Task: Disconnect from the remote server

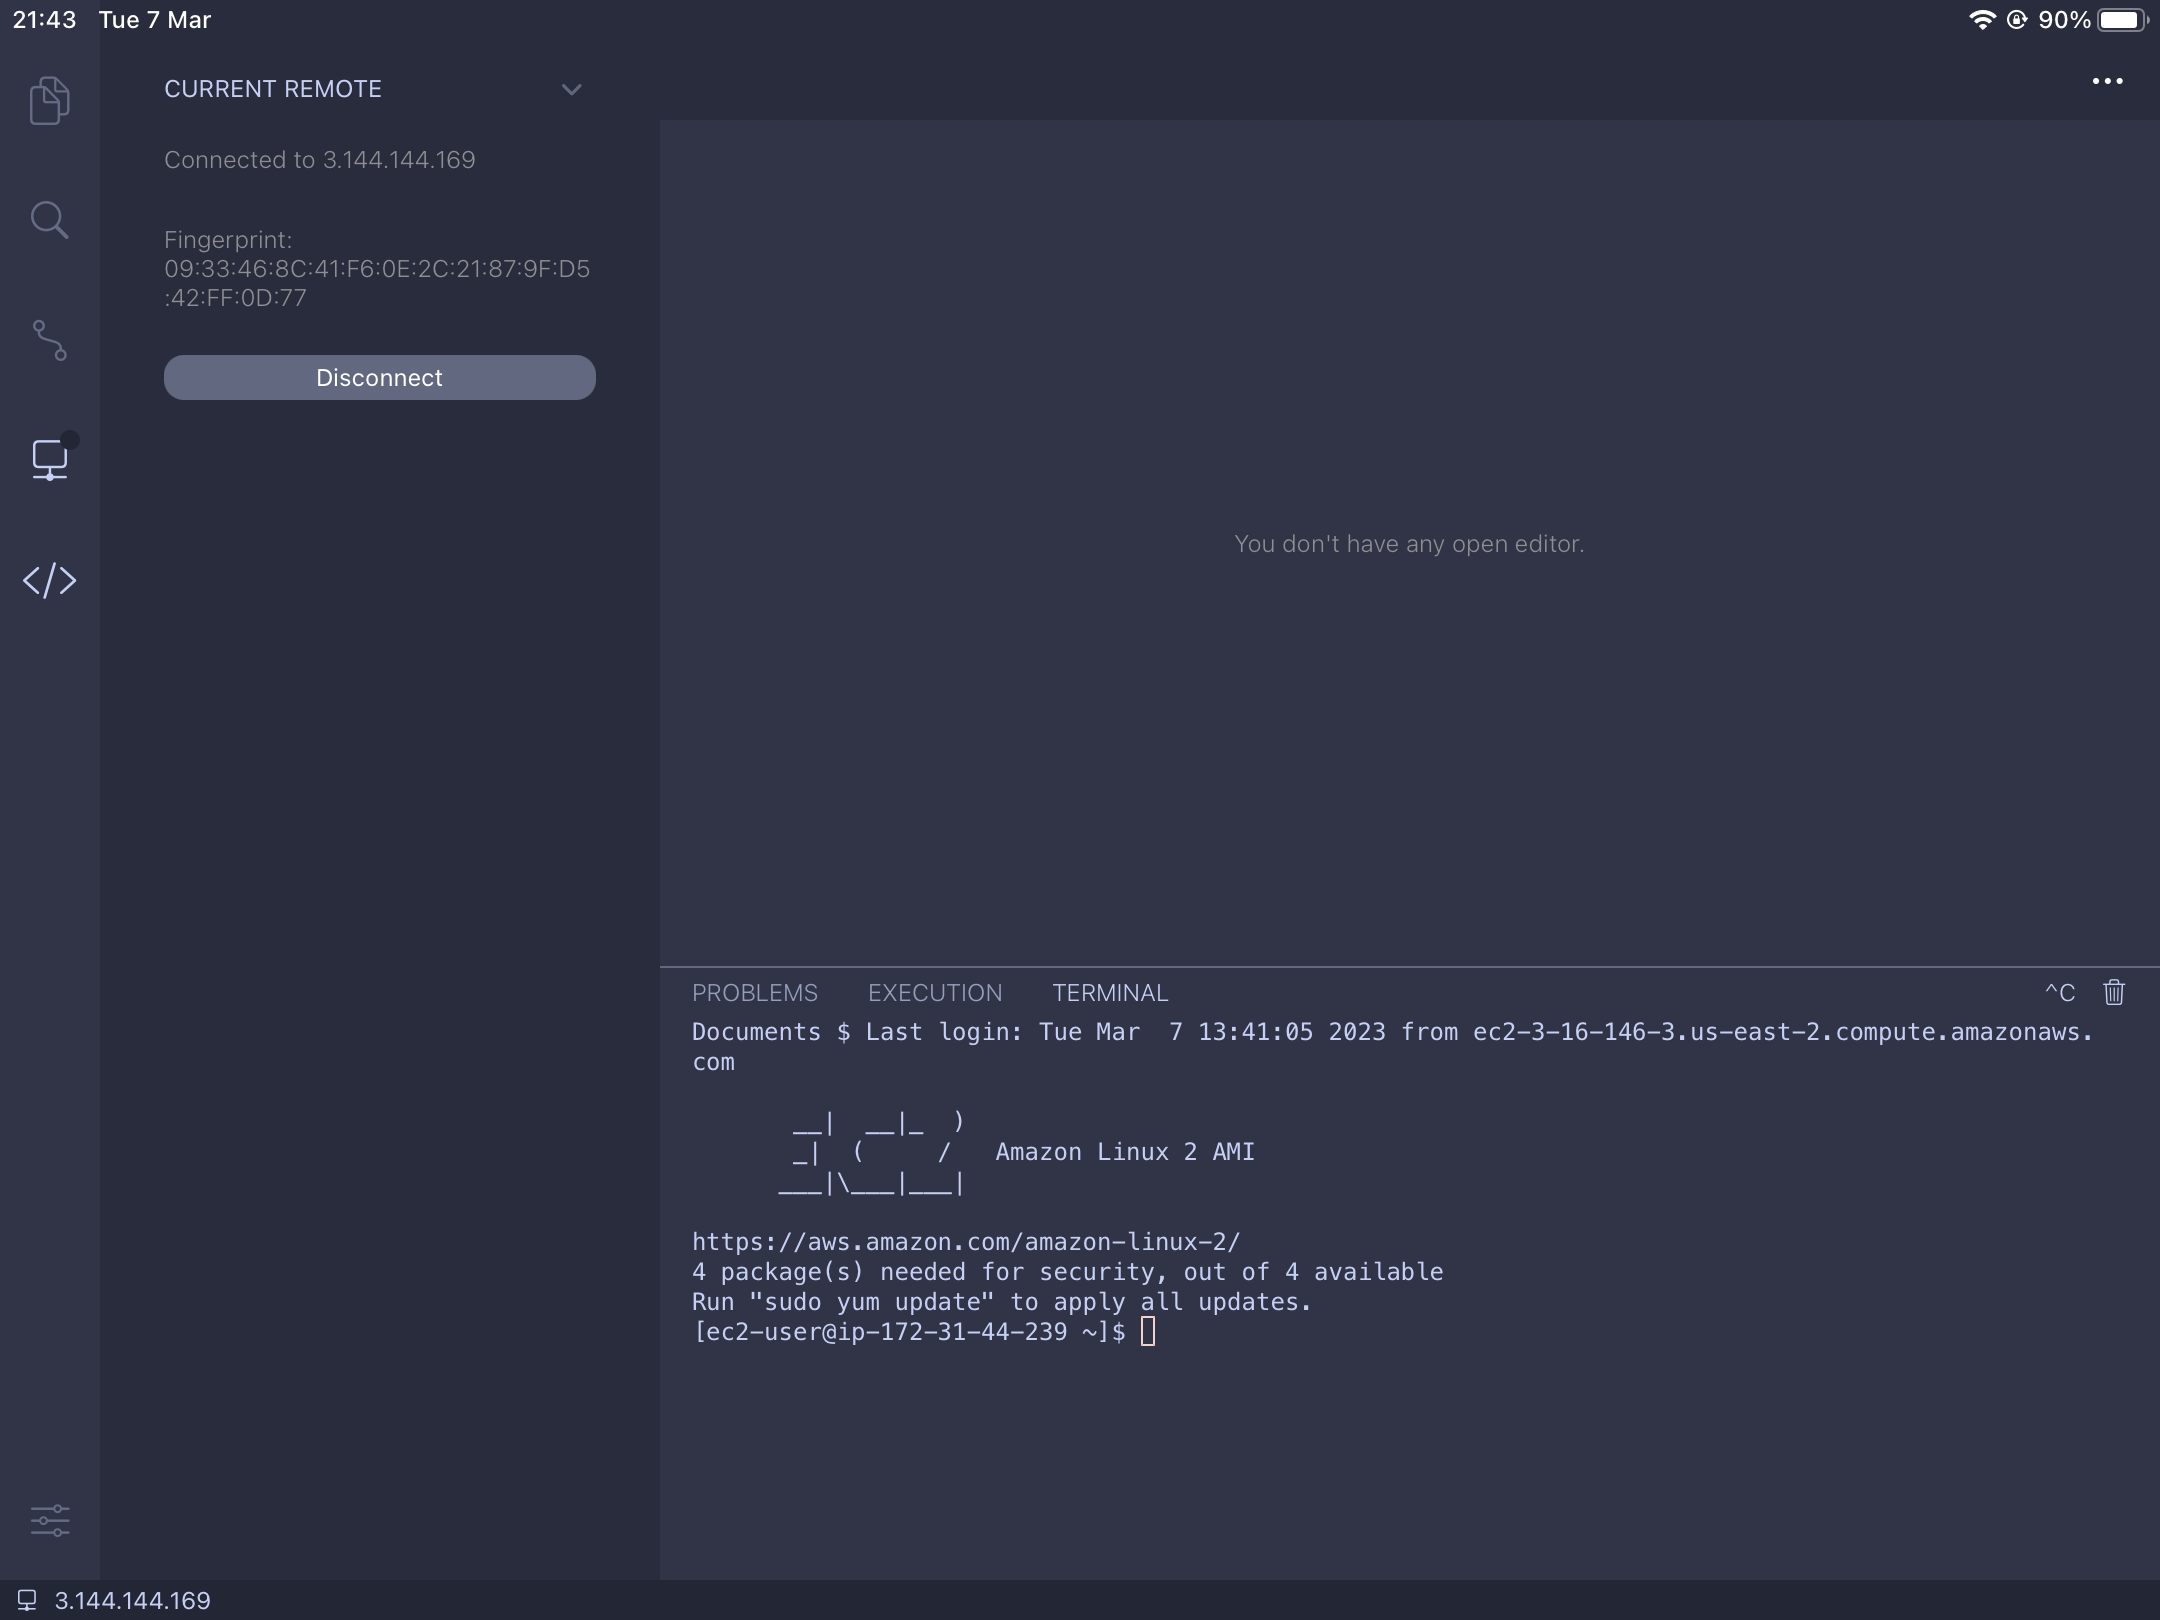Action: (x=379, y=377)
